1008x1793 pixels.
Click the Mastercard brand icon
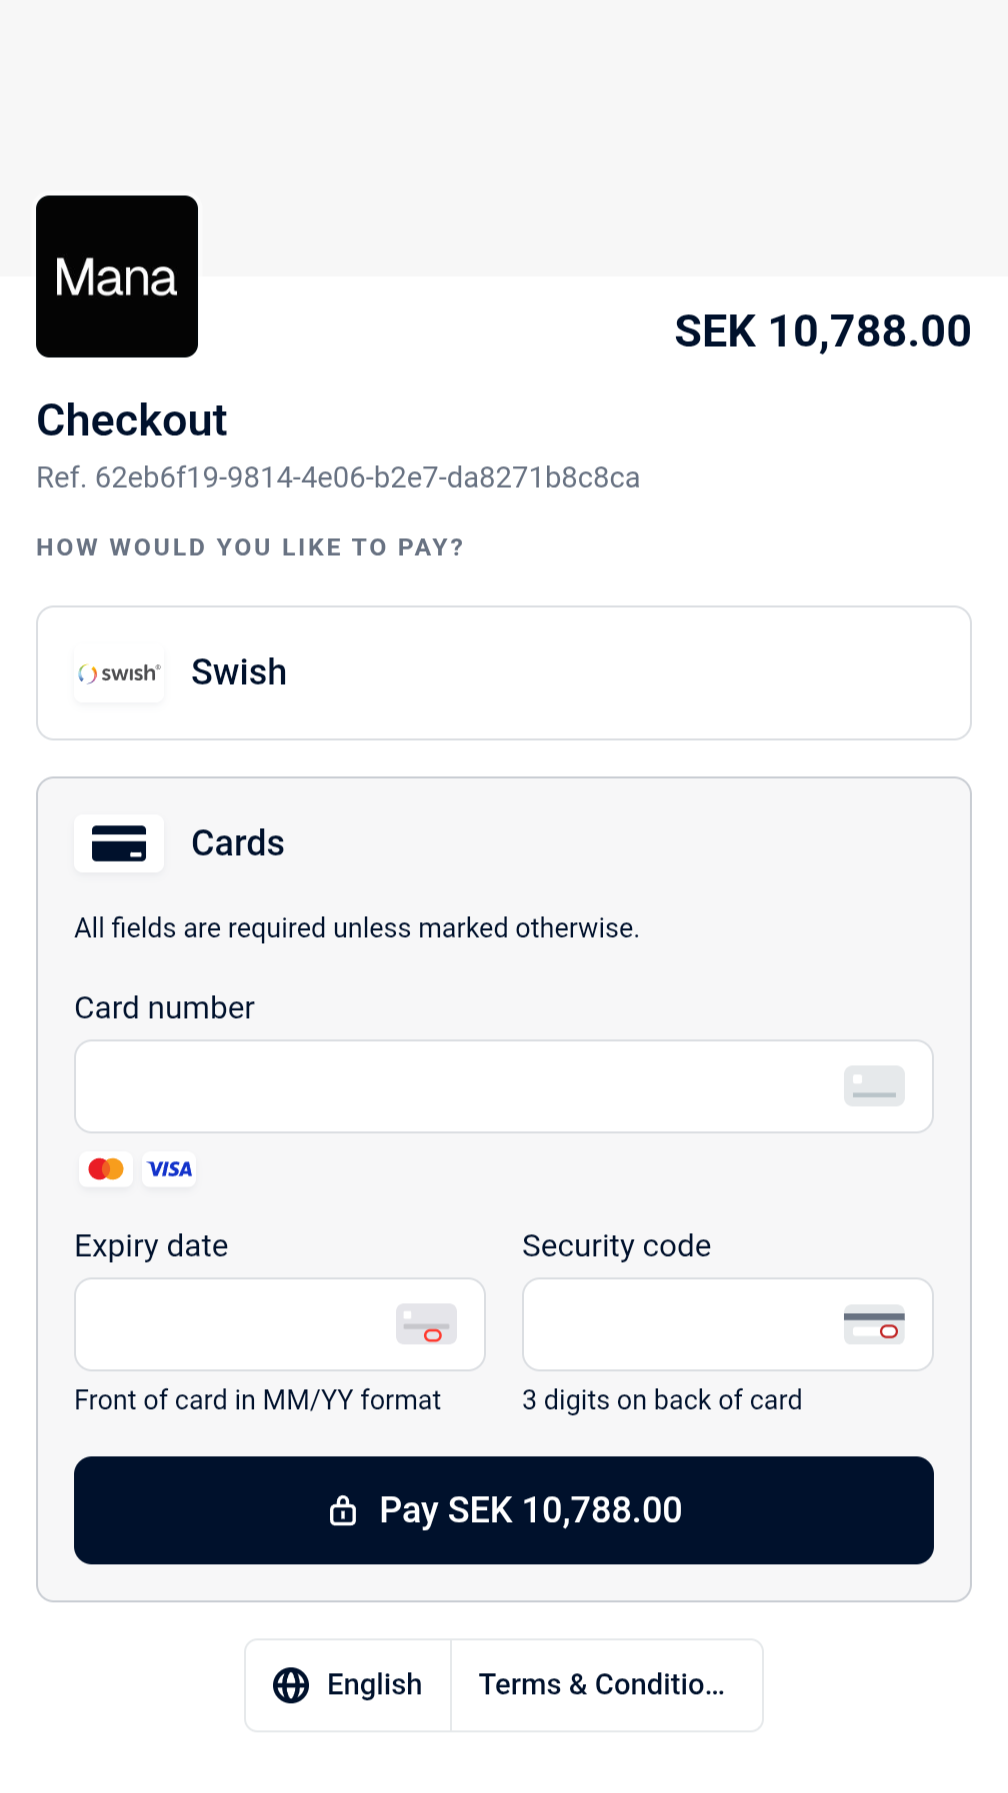(x=106, y=1169)
